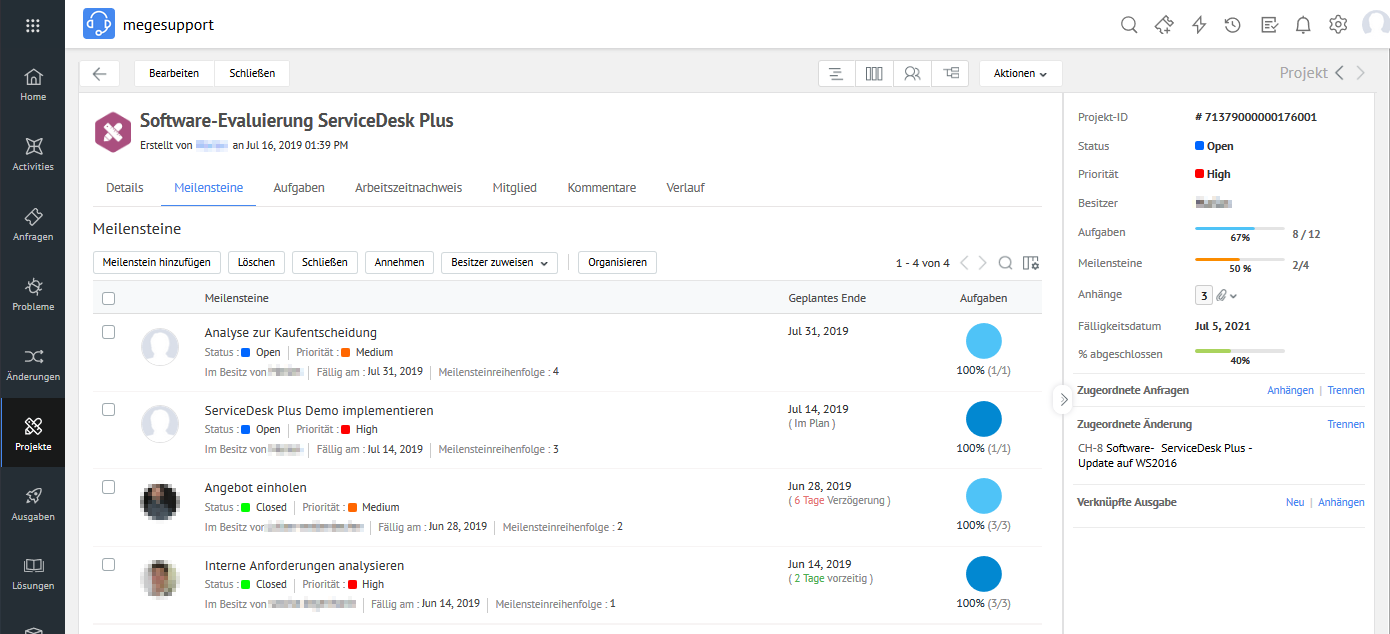Open the Verlauf tab

tap(685, 187)
